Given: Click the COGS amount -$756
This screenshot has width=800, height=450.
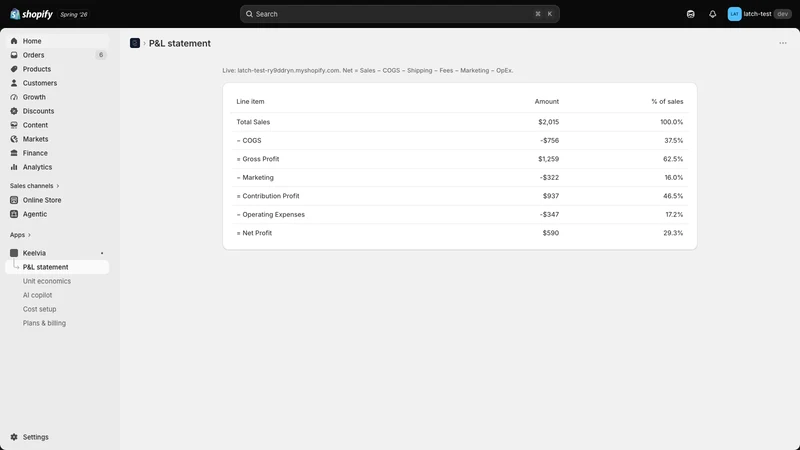Looking at the screenshot, I should pyautogui.click(x=549, y=140).
